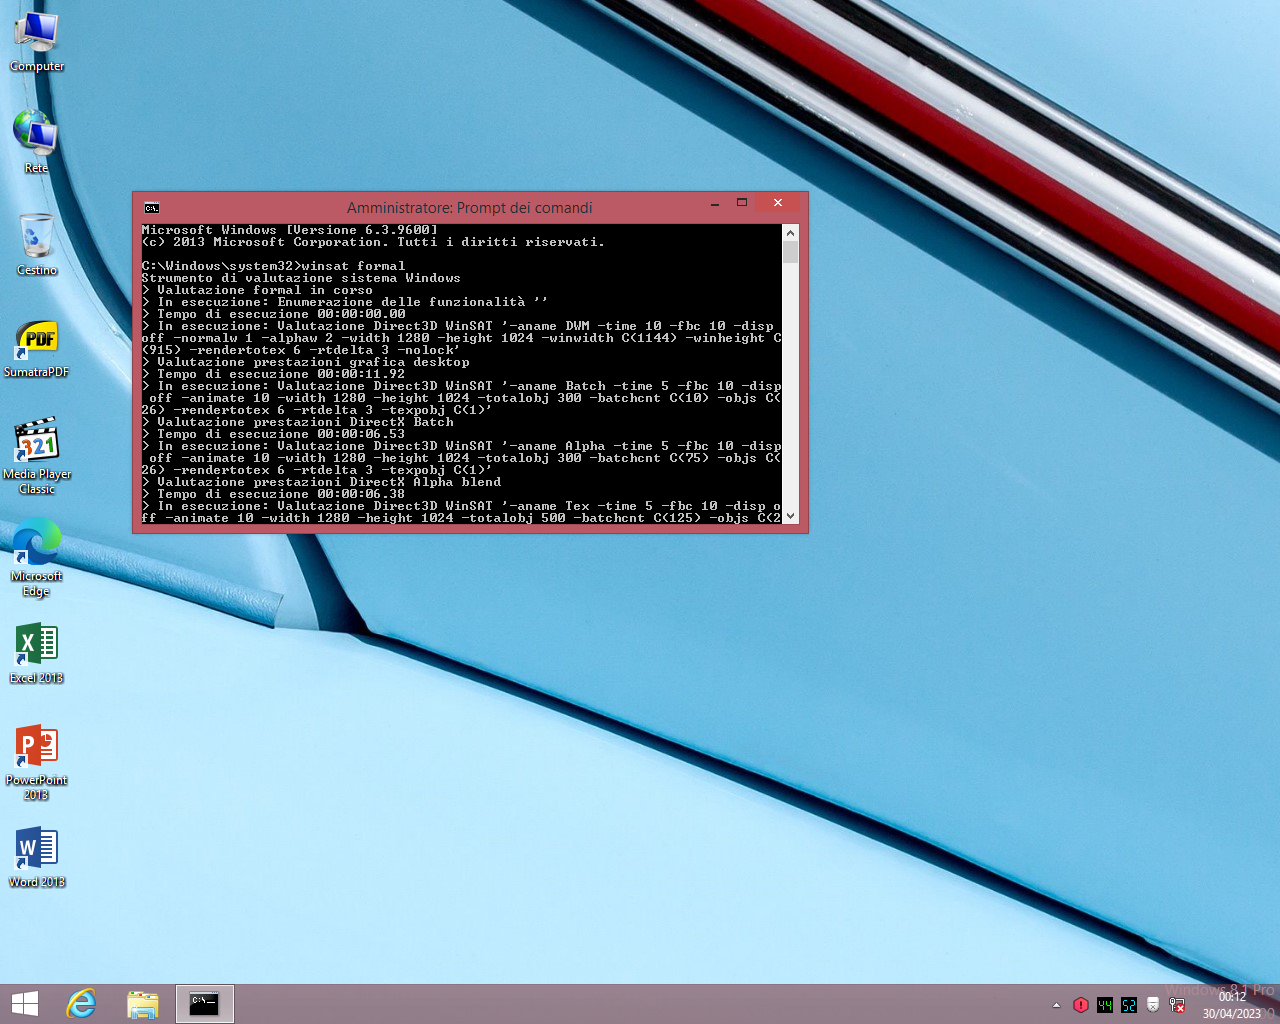Image resolution: width=1280 pixels, height=1024 pixels.
Task: Expand hidden system tray icons
Action: click(x=1056, y=1005)
